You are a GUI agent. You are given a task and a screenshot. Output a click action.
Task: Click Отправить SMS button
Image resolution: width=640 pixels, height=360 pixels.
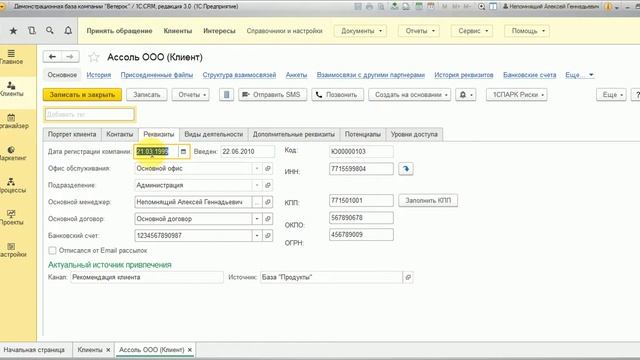tap(272, 95)
